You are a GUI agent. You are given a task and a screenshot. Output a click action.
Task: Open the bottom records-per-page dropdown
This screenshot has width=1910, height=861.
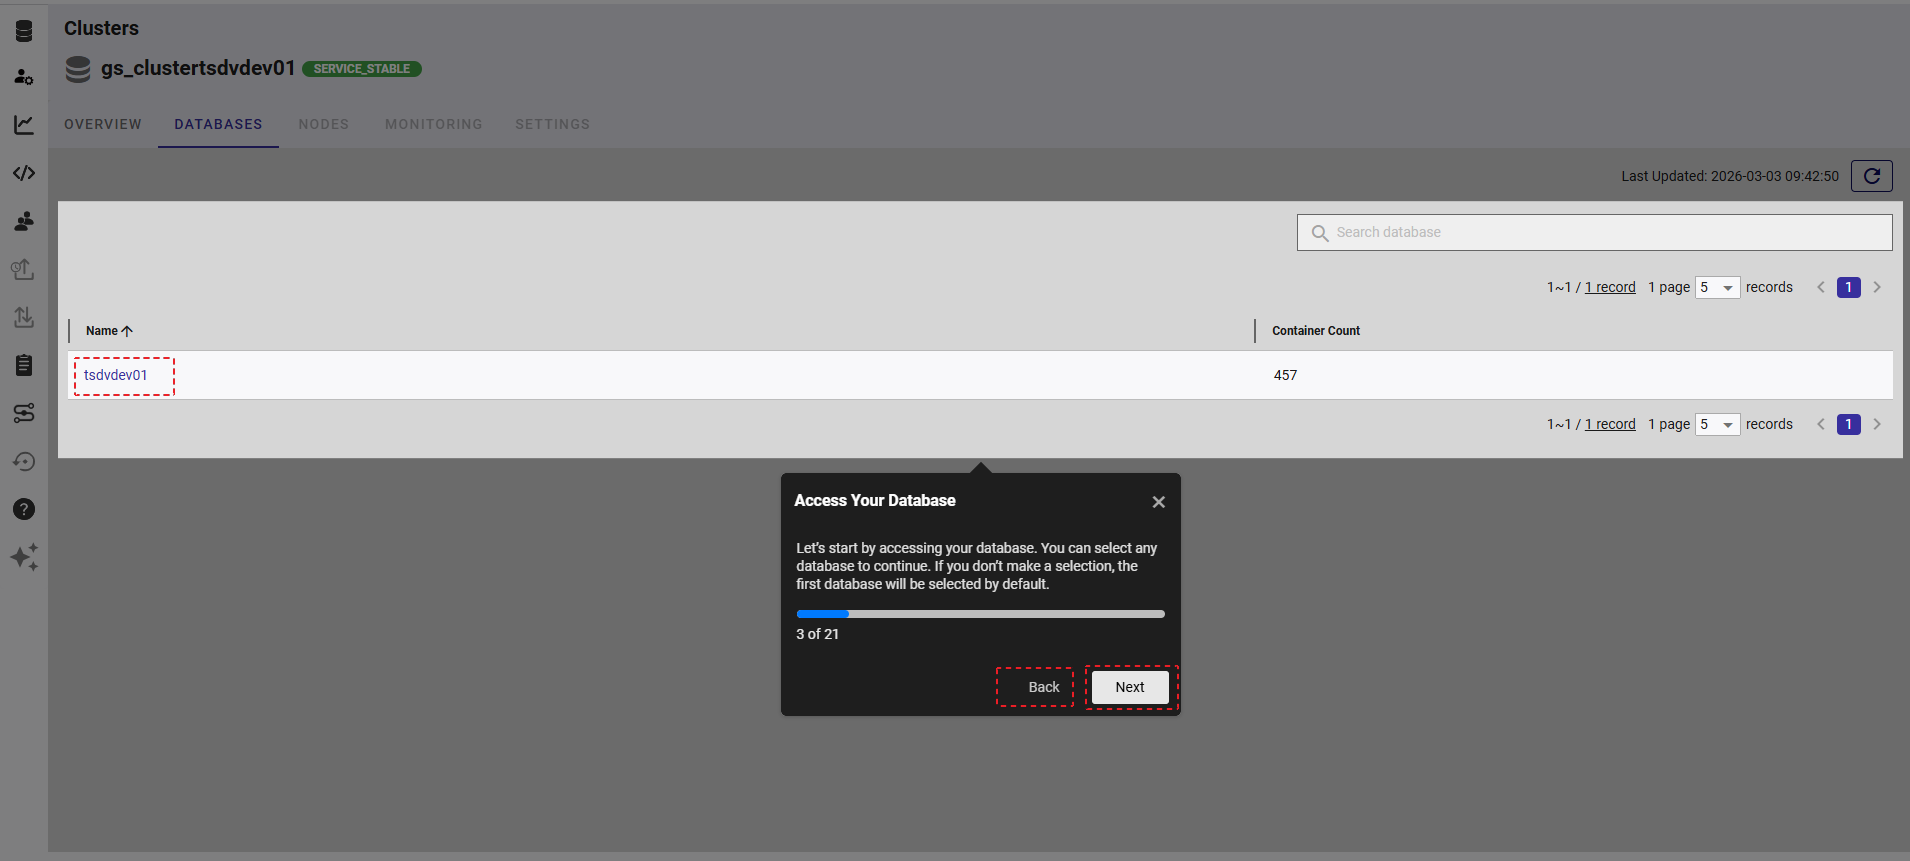tap(1717, 424)
